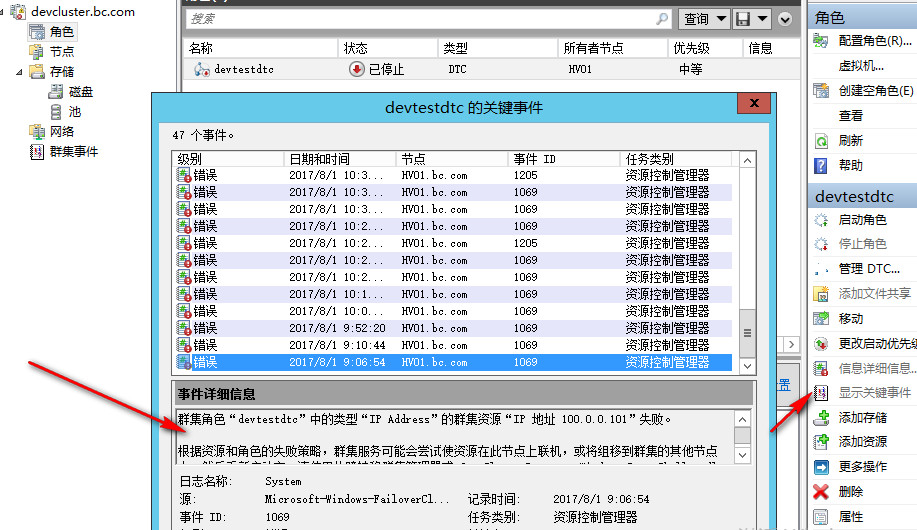
Task: Open the 网络 tree item
Action: point(61,132)
